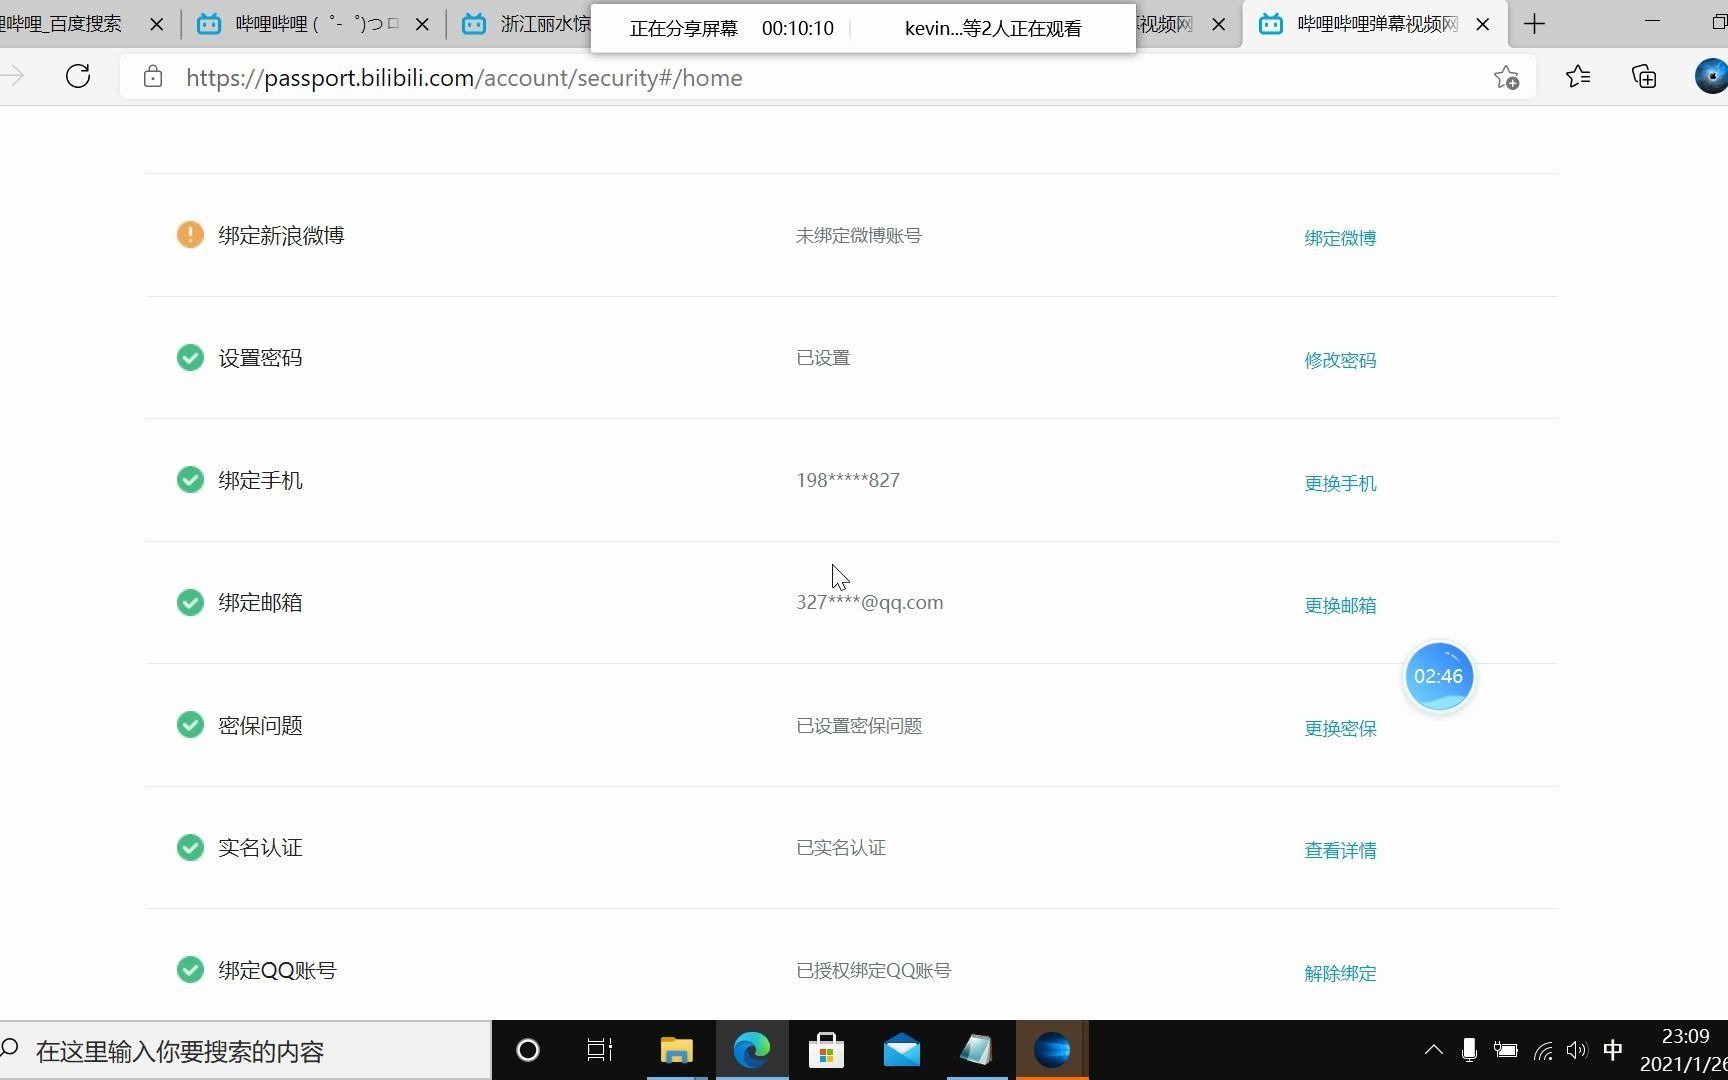Click the 更换密保 link

(x=1340, y=728)
